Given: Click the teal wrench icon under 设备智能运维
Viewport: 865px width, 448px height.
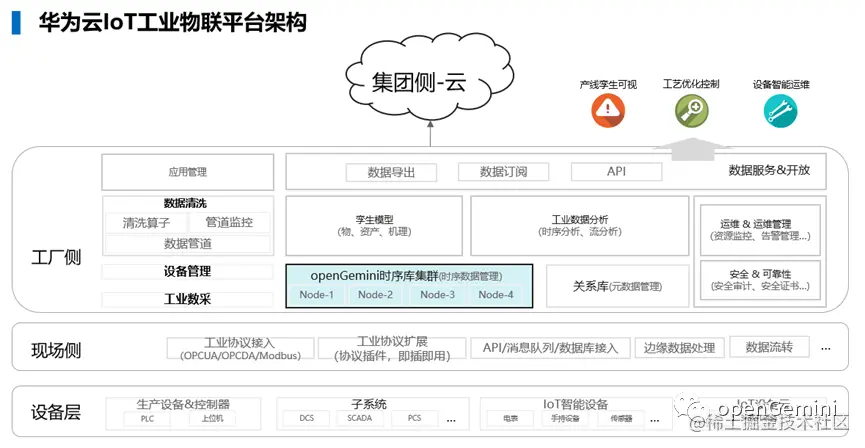Looking at the screenshot, I should tap(781, 110).
